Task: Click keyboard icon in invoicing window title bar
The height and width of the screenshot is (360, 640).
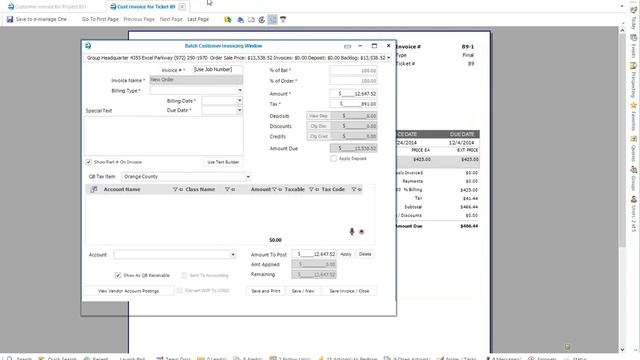Action: [347, 46]
